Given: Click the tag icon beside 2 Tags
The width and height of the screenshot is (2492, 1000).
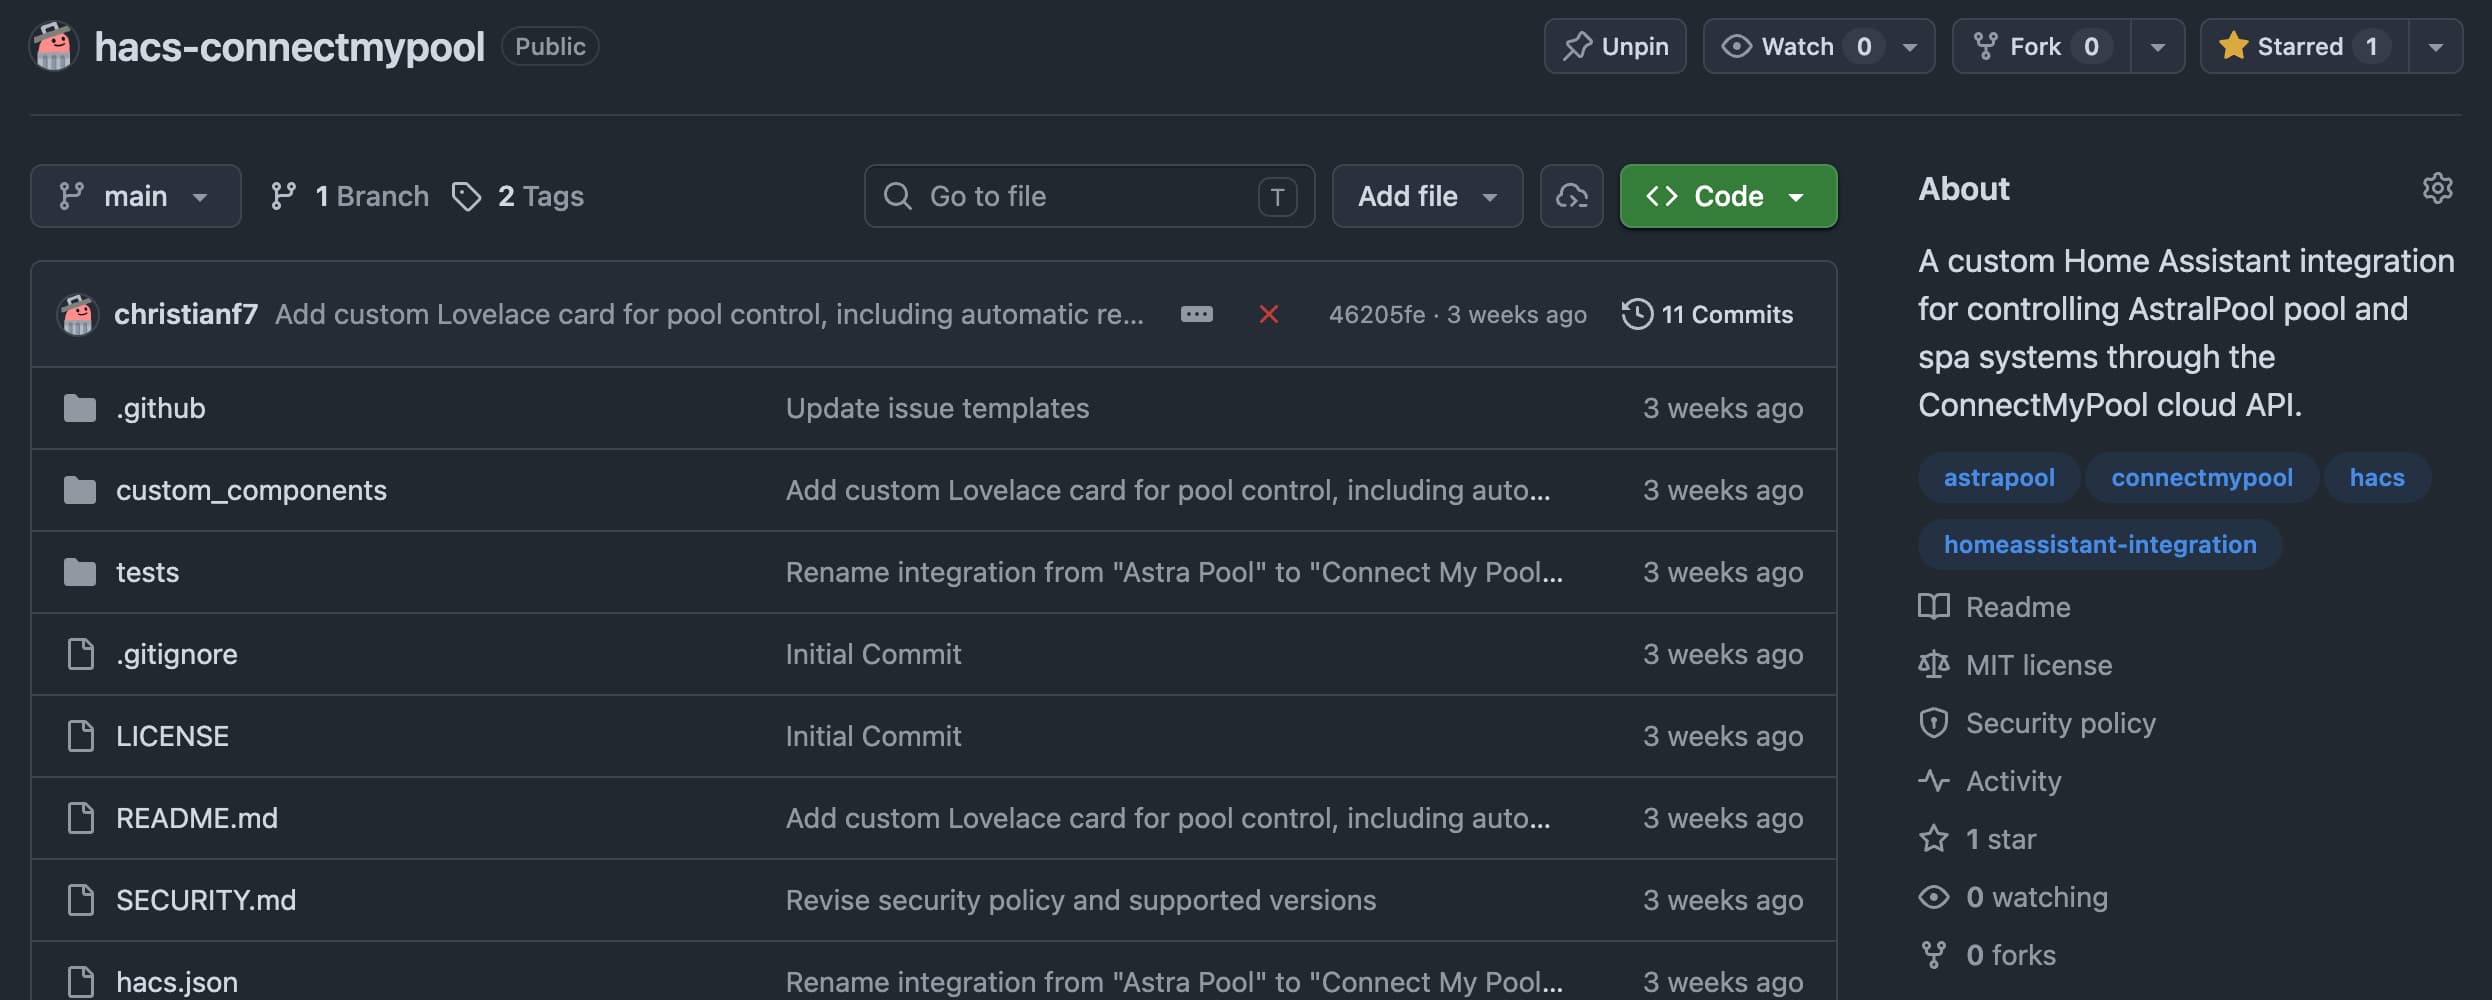Looking at the screenshot, I should coord(466,196).
